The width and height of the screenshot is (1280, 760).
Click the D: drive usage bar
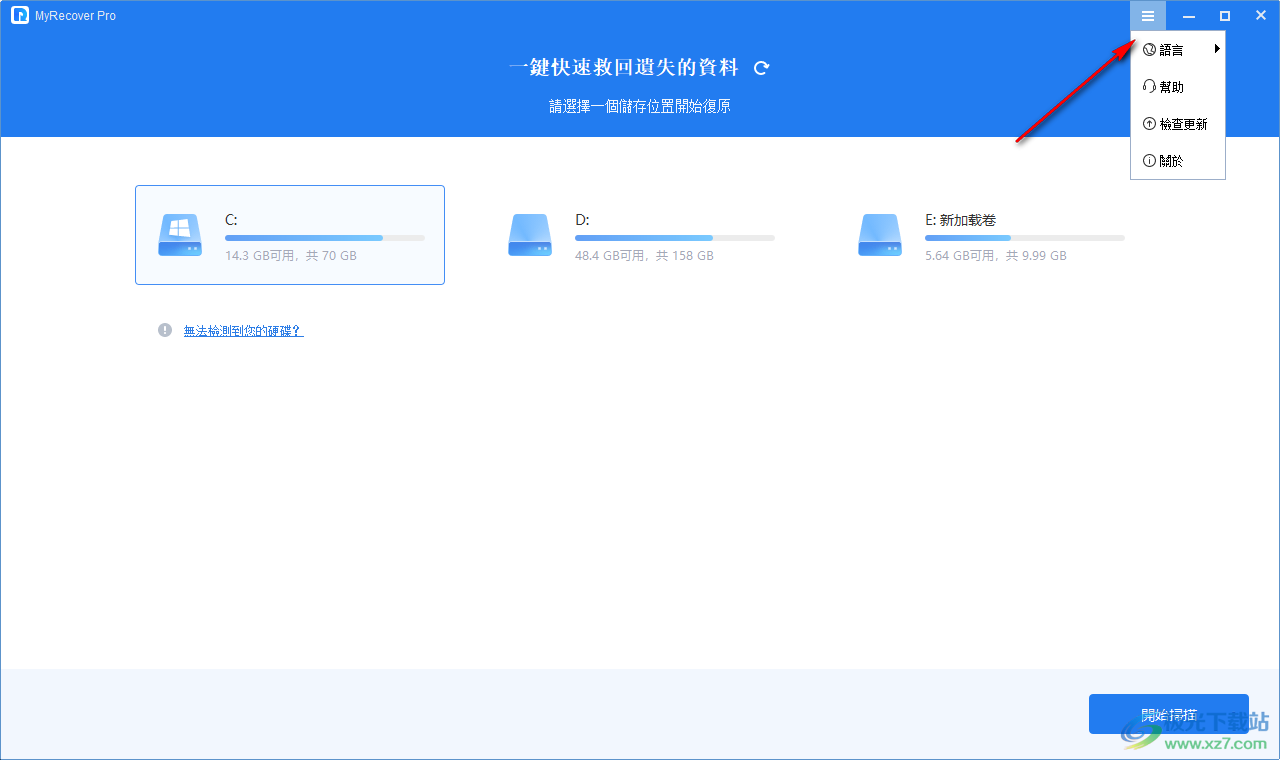[675, 237]
